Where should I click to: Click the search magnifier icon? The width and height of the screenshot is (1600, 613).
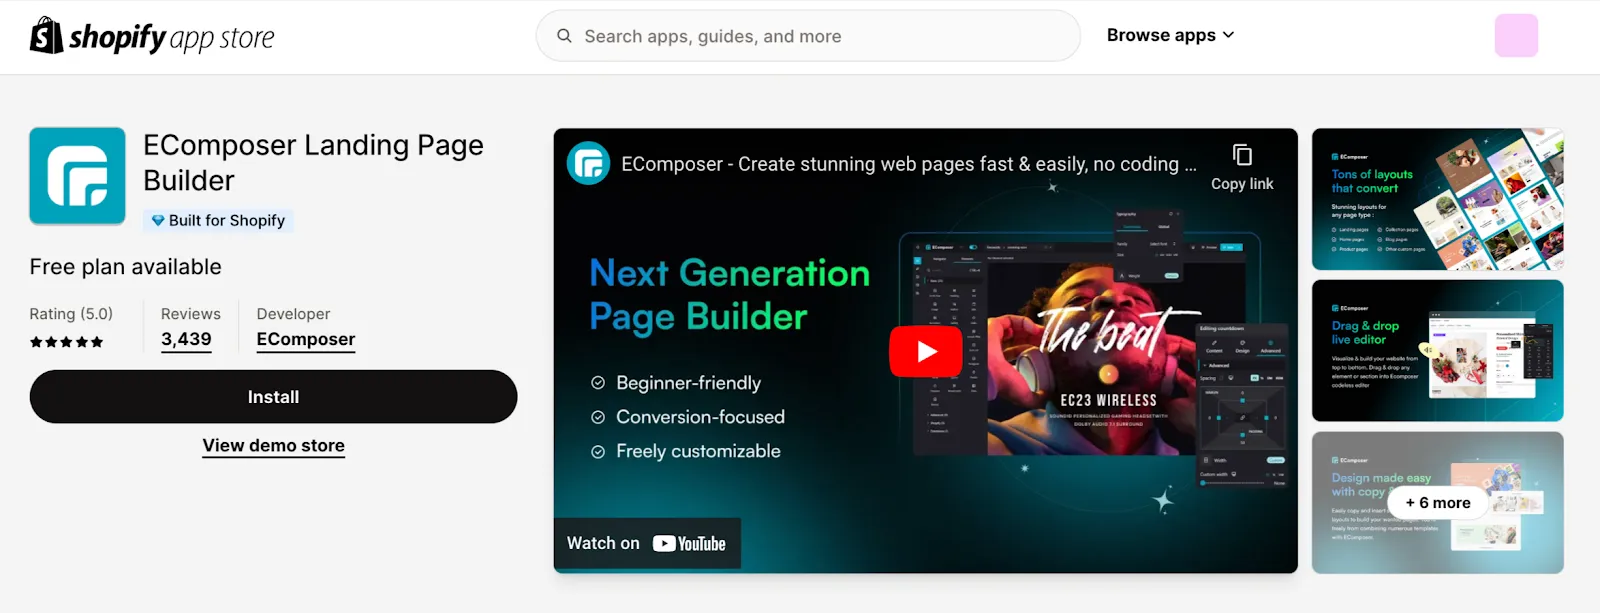[x=564, y=36]
